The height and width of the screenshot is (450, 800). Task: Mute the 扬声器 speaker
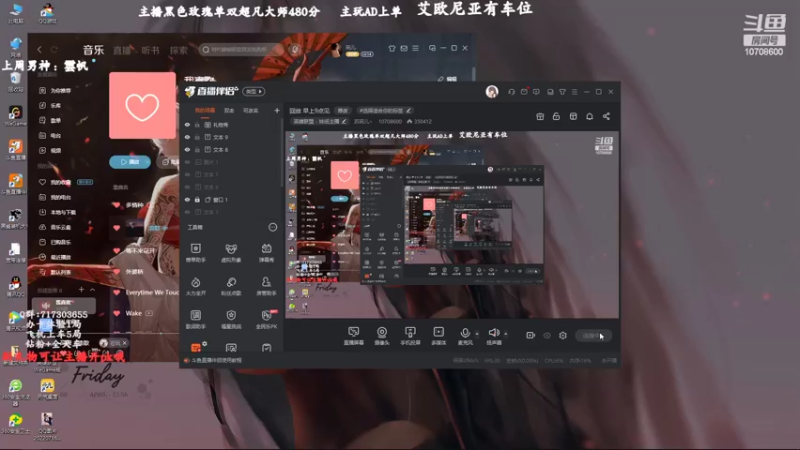click(493, 336)
